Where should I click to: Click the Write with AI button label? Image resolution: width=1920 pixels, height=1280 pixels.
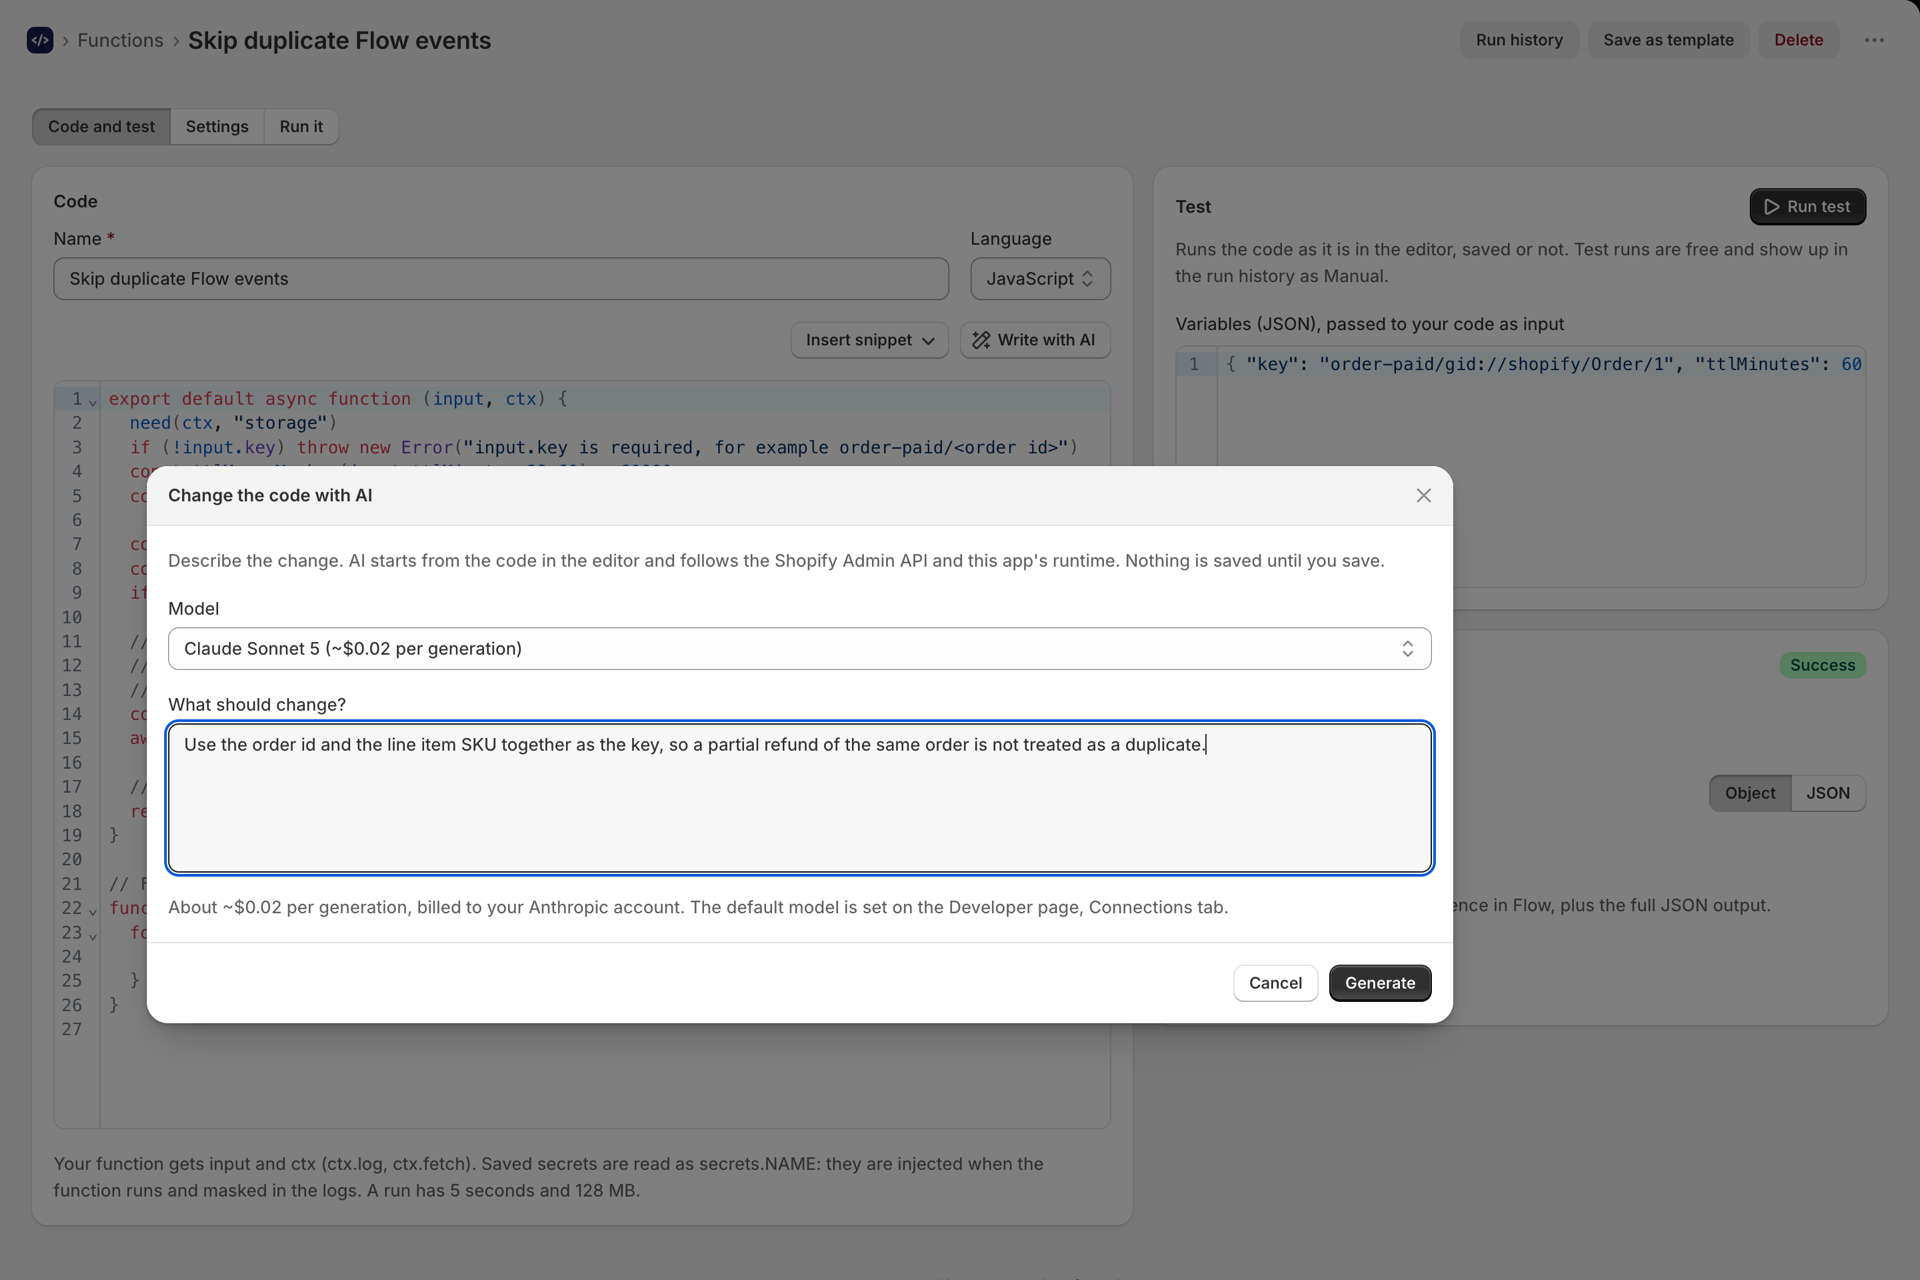[x=1046, y=340]
